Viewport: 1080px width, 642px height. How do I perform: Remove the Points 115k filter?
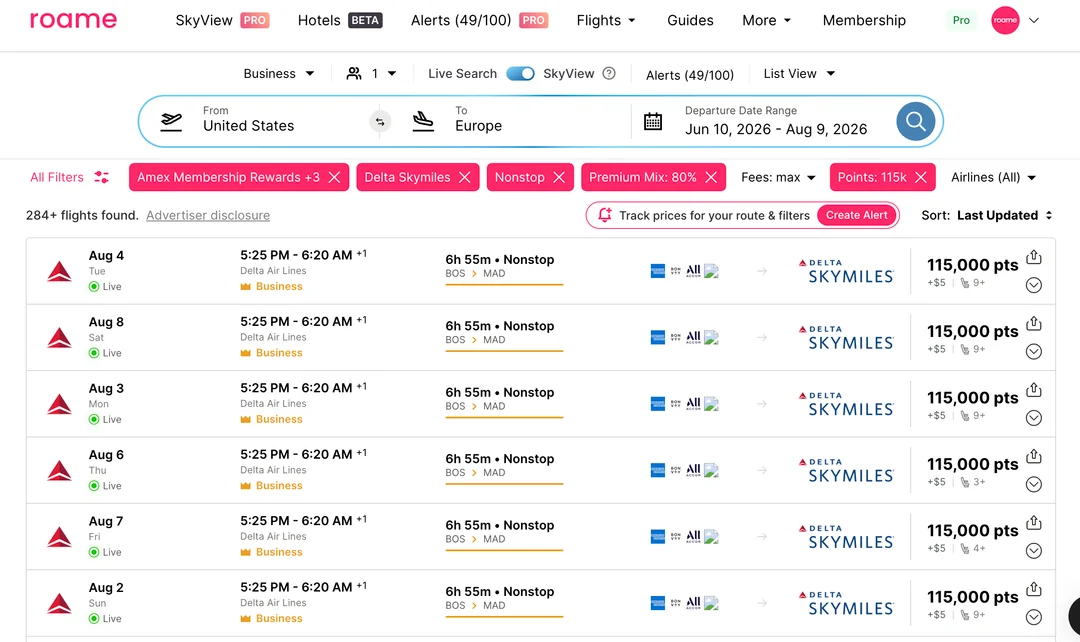coord(921,177)
